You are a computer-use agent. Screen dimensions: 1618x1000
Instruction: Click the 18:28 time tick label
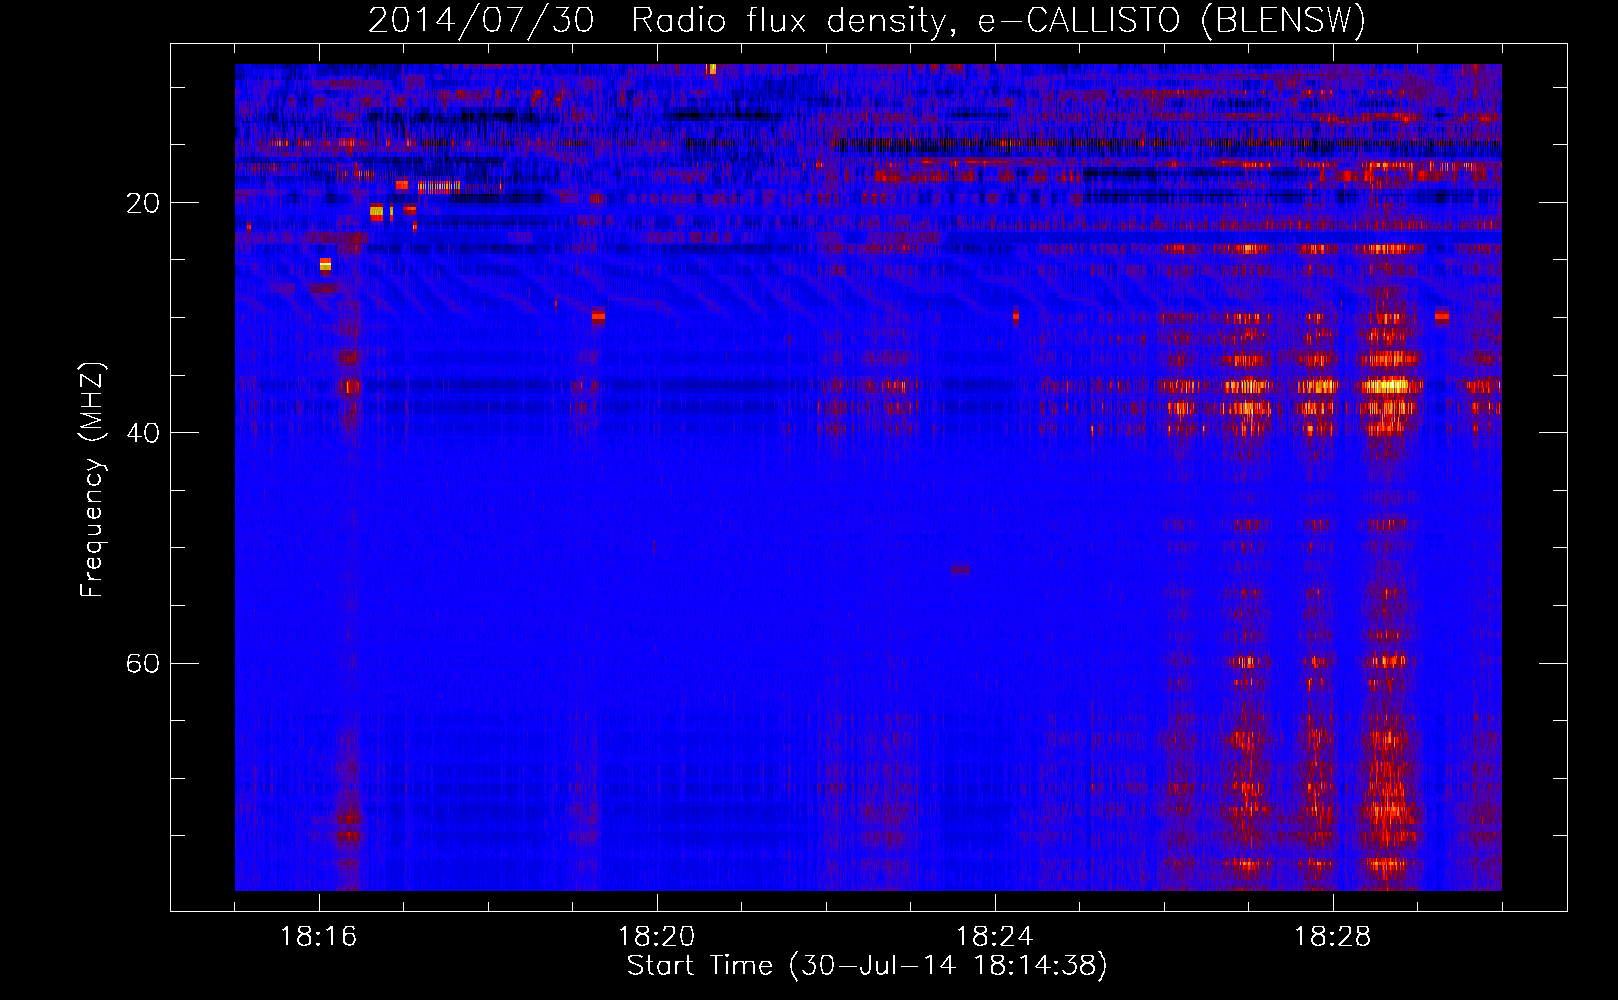(1332, 937)
